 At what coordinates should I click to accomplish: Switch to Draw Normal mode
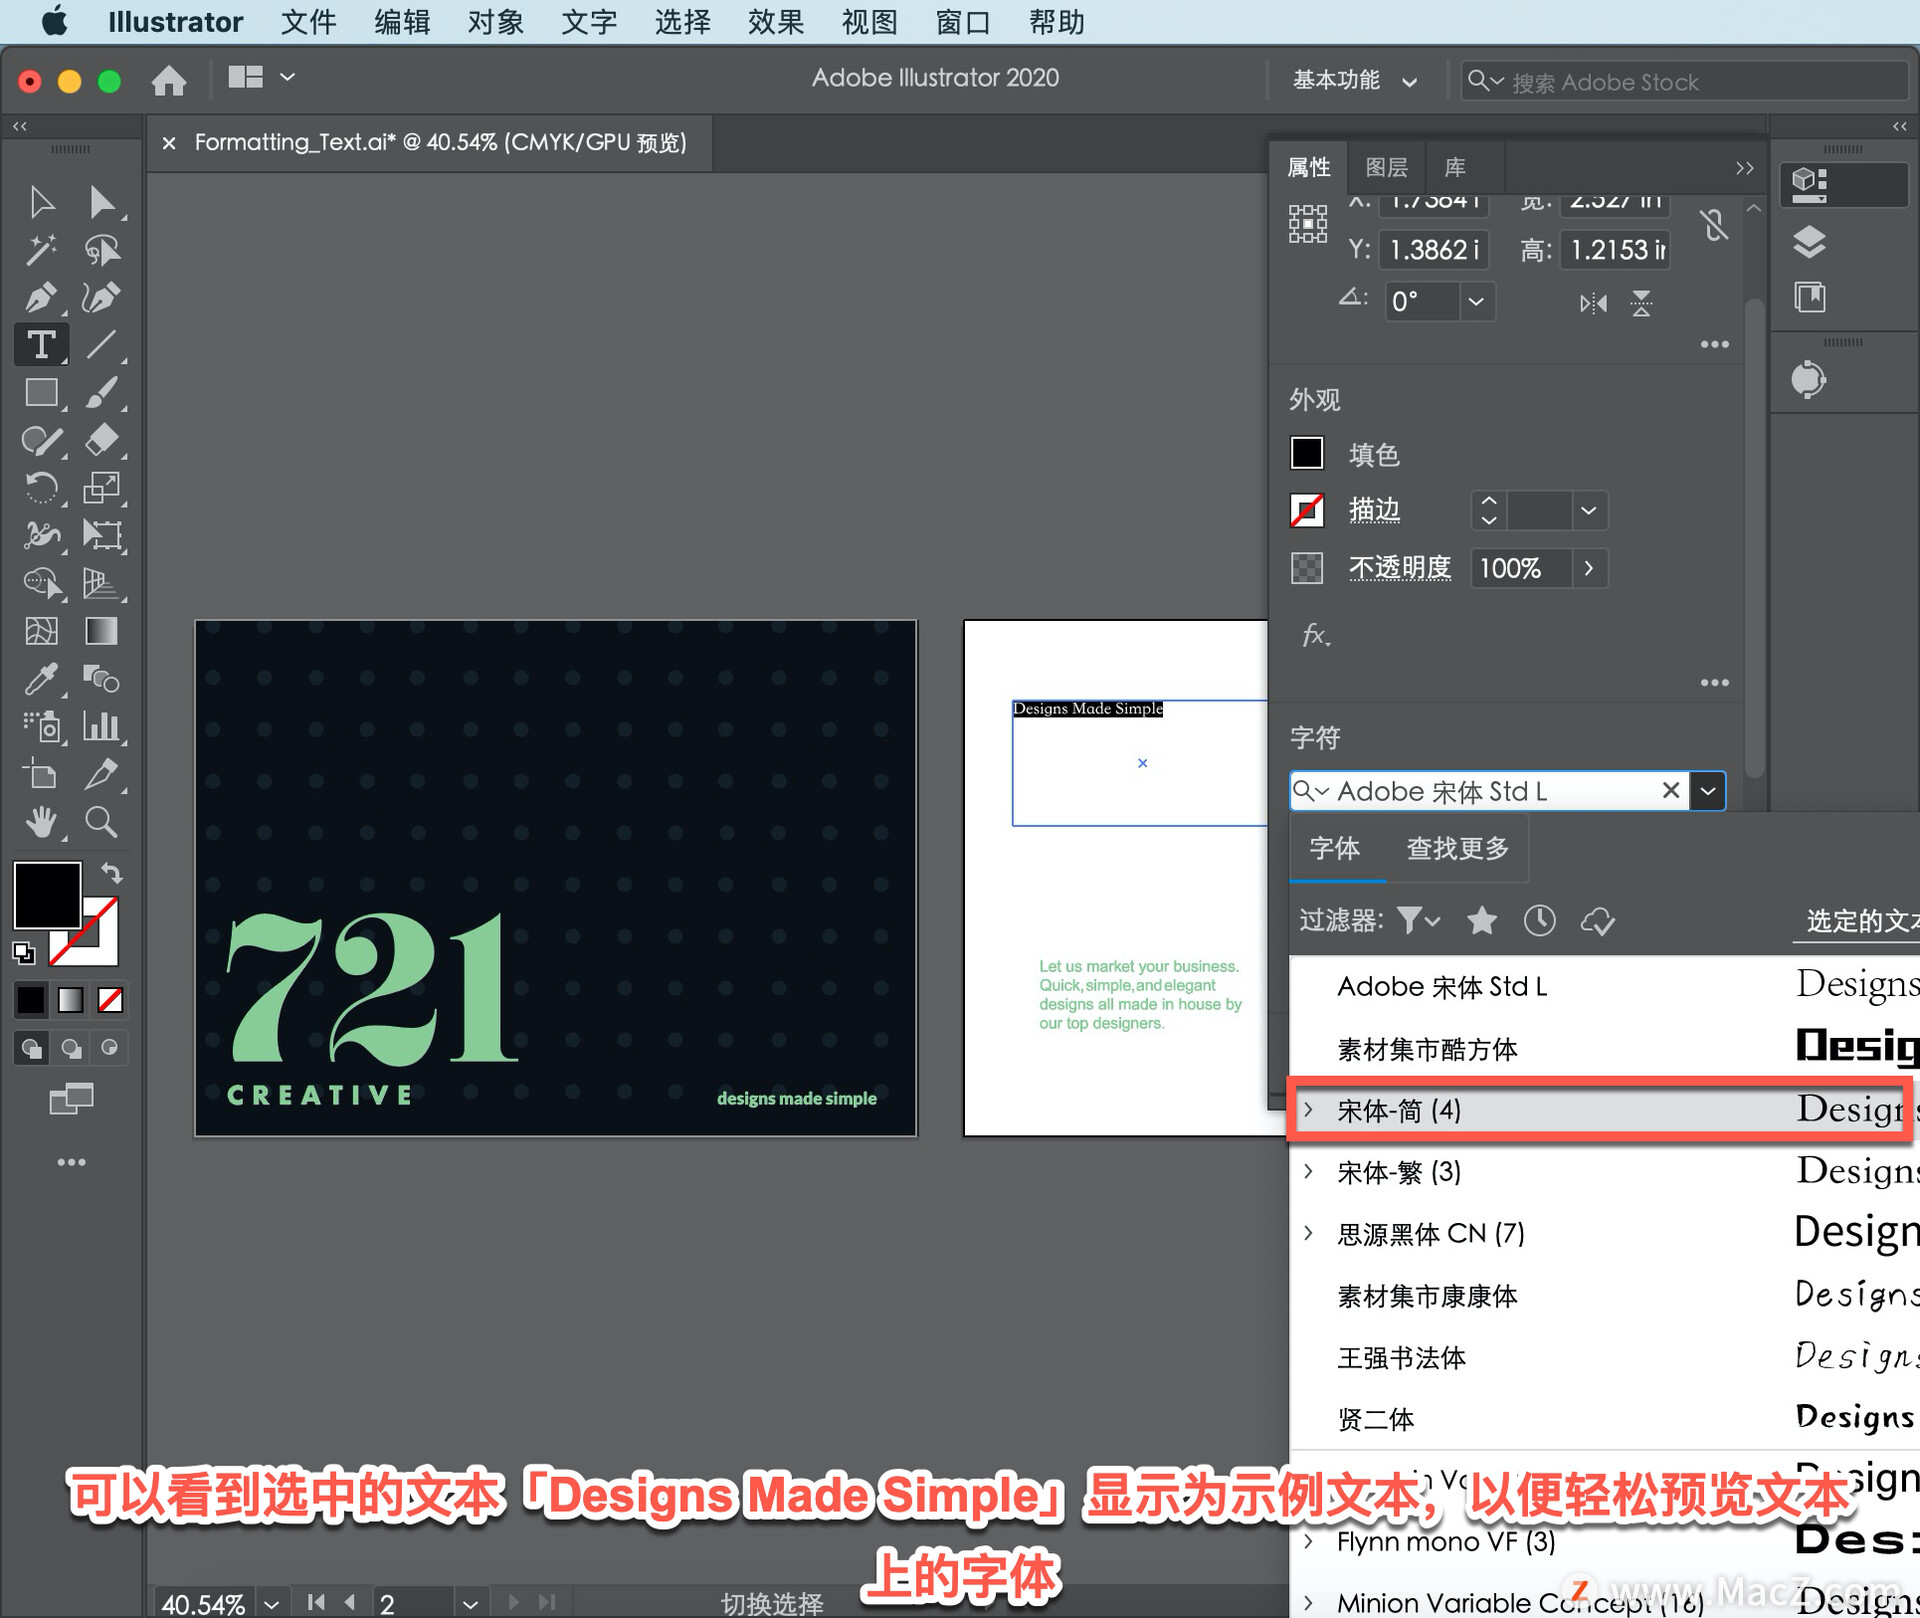(x=31, y=1048)
